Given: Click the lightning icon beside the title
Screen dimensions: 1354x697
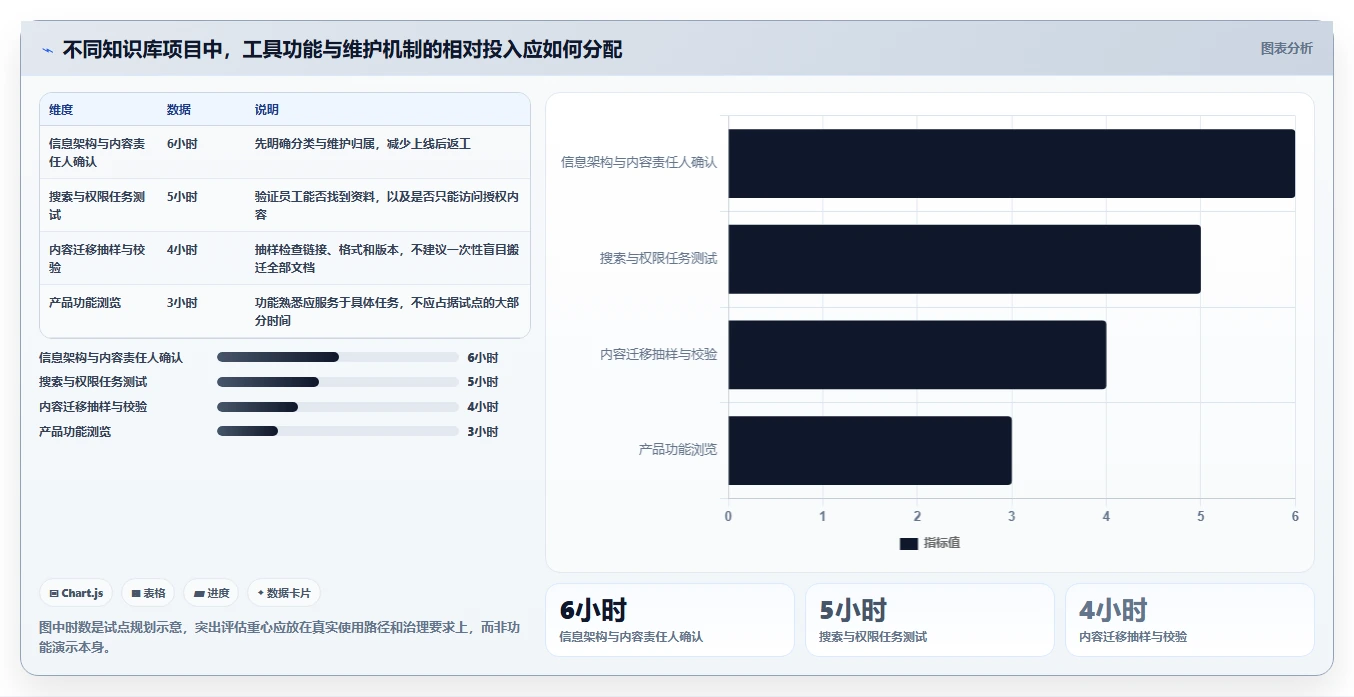Looking at the screenshot, I should (x=47, y=50).
